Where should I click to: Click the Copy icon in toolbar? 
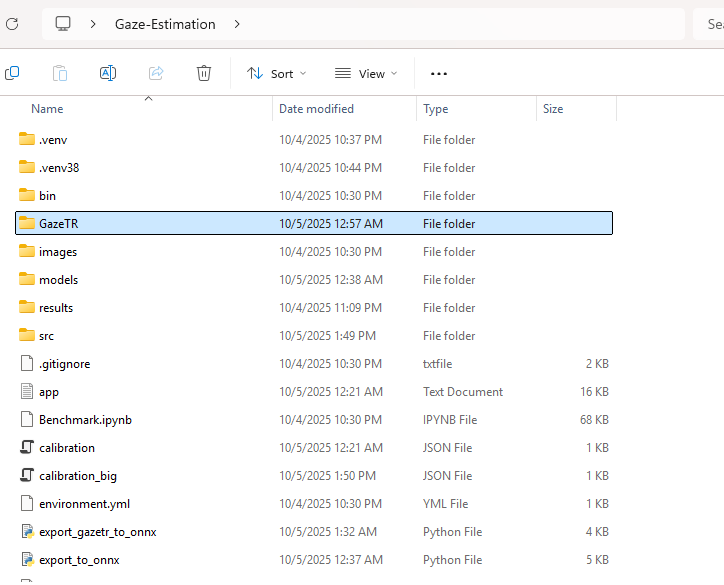pos(12,73)
